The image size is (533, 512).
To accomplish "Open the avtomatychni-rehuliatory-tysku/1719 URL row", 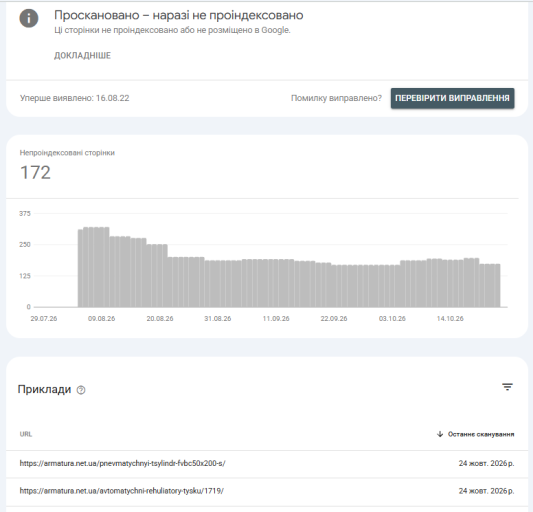I will [267, 491].
